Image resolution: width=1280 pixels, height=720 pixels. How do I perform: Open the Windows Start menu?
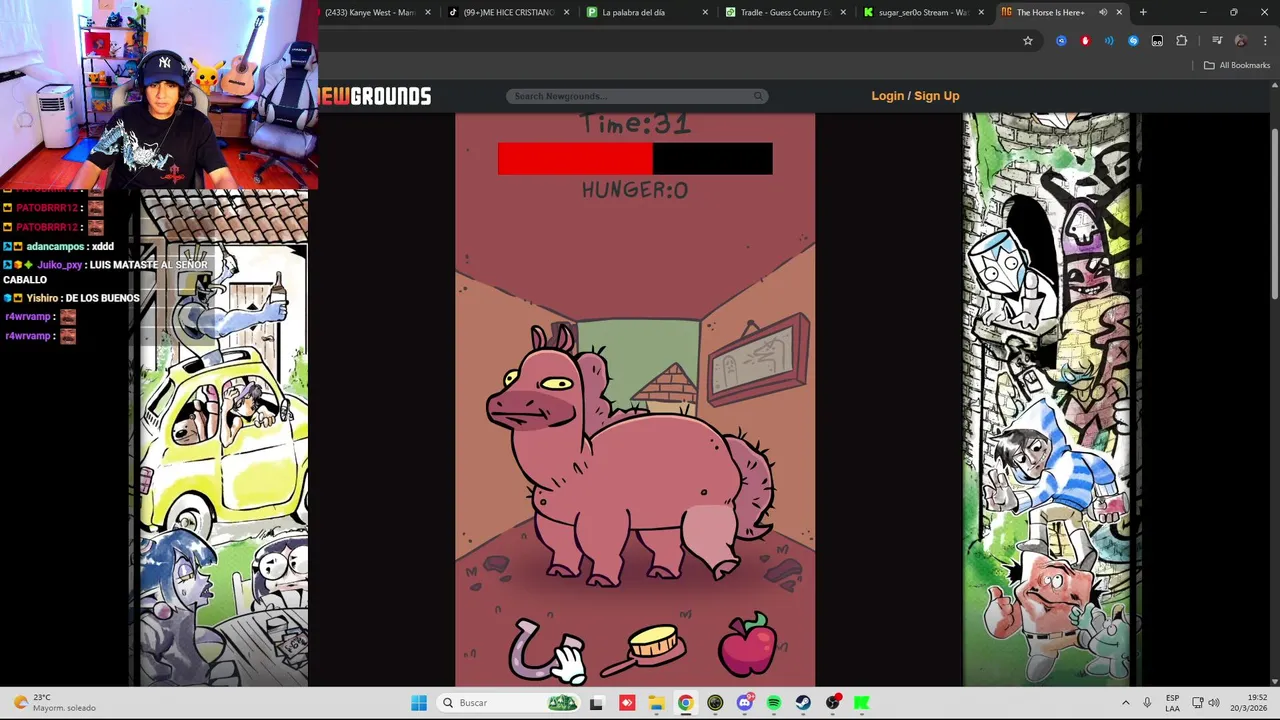[x=419, y=703]
